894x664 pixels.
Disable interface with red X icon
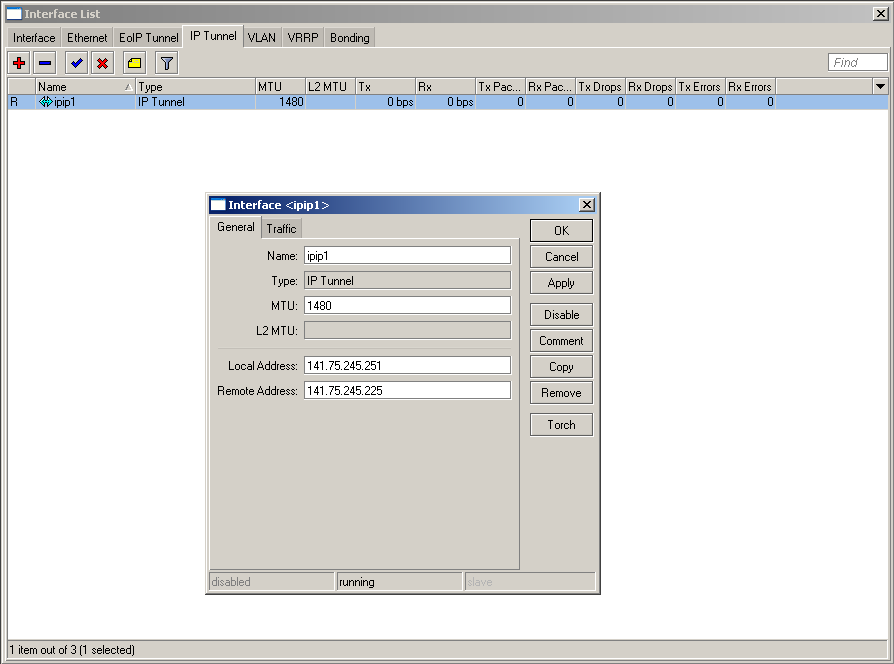point(102,63)
